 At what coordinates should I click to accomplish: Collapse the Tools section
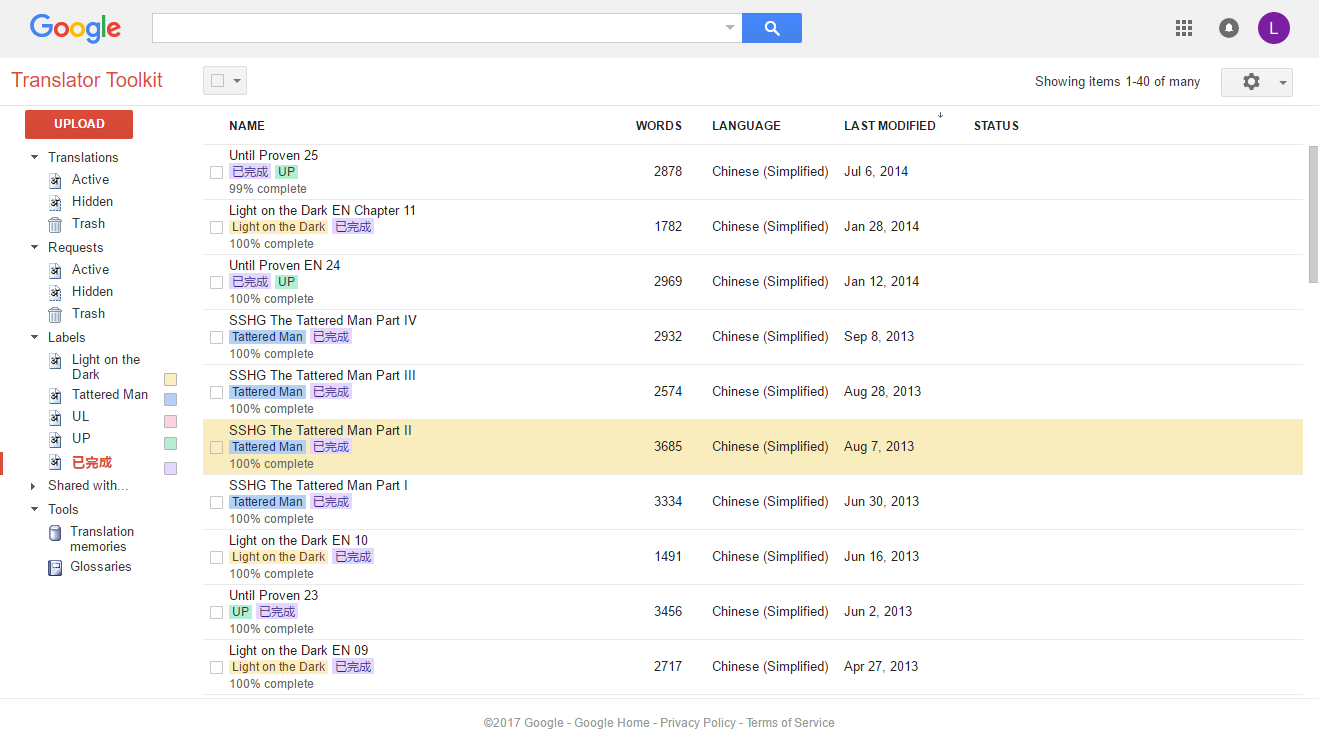point(34,509)
